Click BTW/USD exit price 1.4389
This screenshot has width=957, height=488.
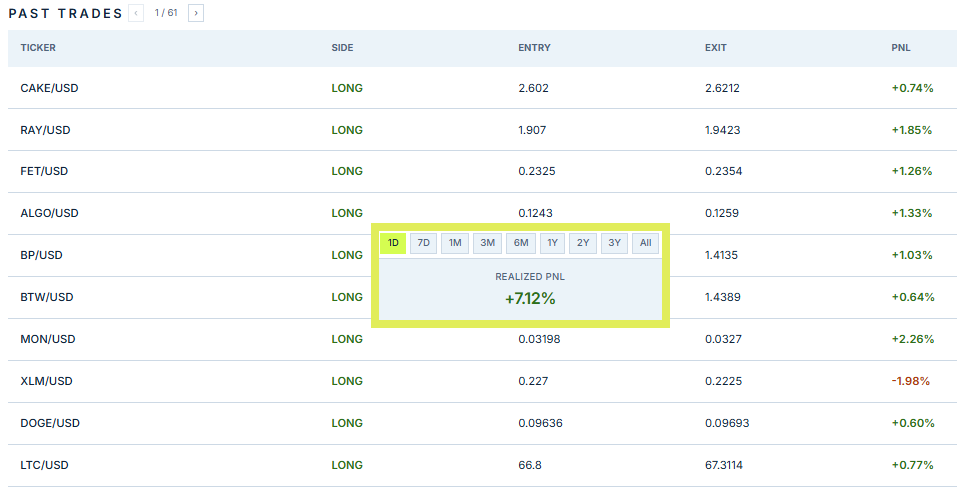[x=723, y=297]
